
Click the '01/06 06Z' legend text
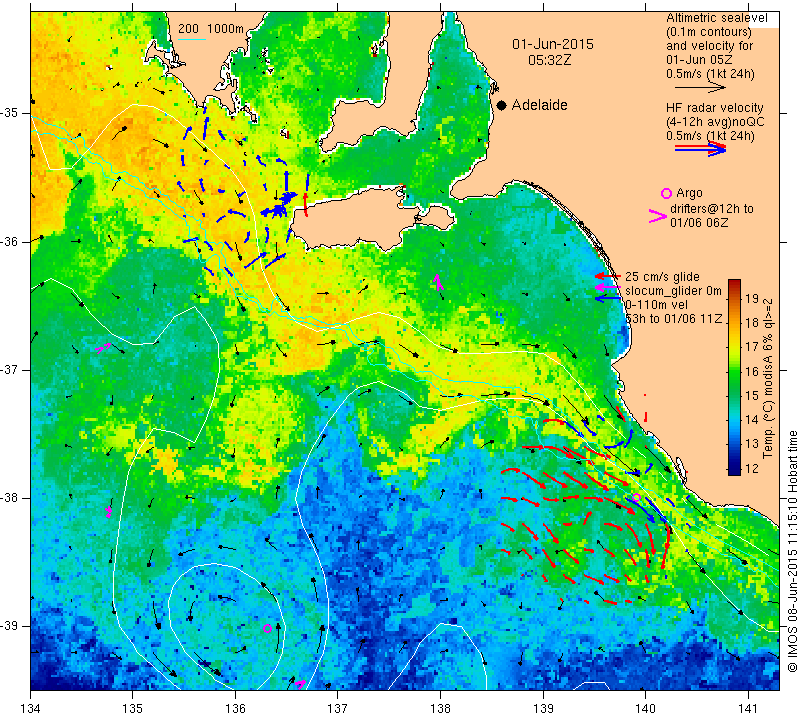(699, 223)
